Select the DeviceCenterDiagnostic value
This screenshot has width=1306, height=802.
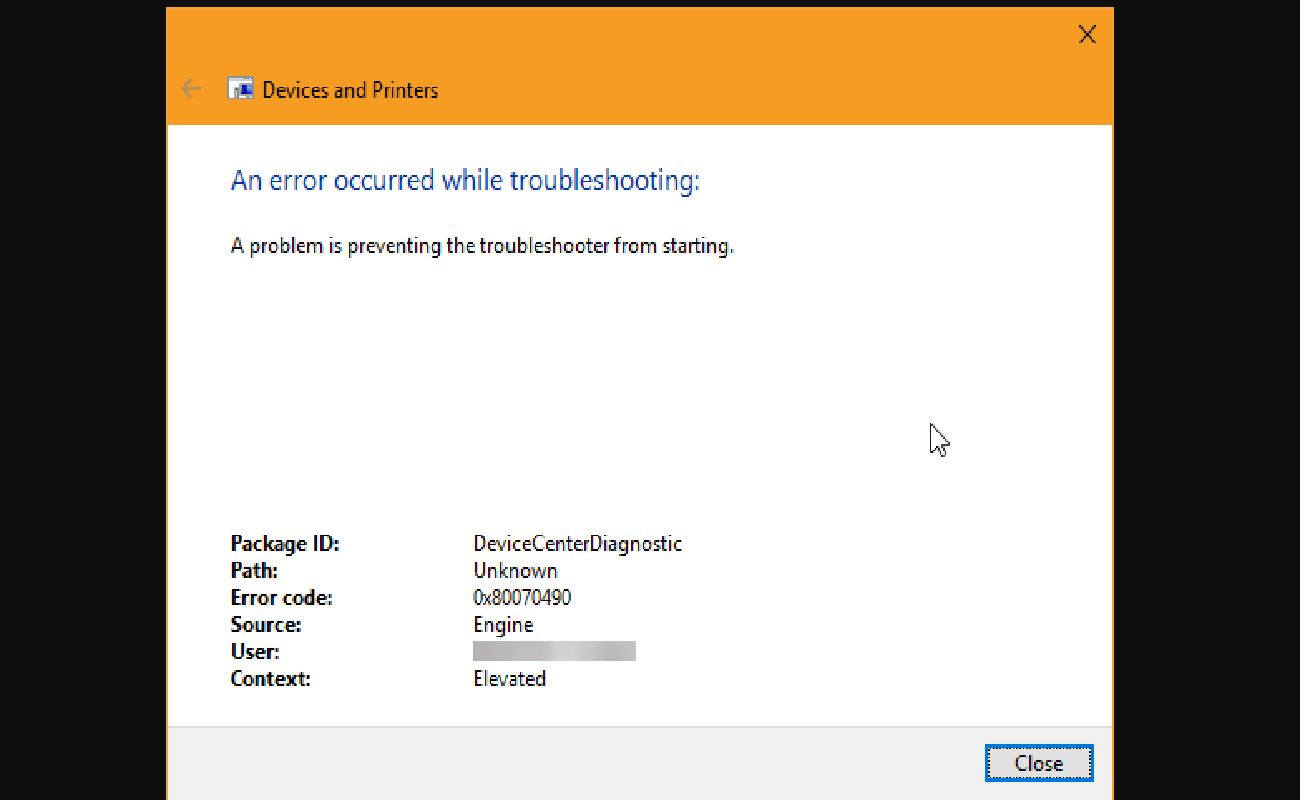[578, 543]
